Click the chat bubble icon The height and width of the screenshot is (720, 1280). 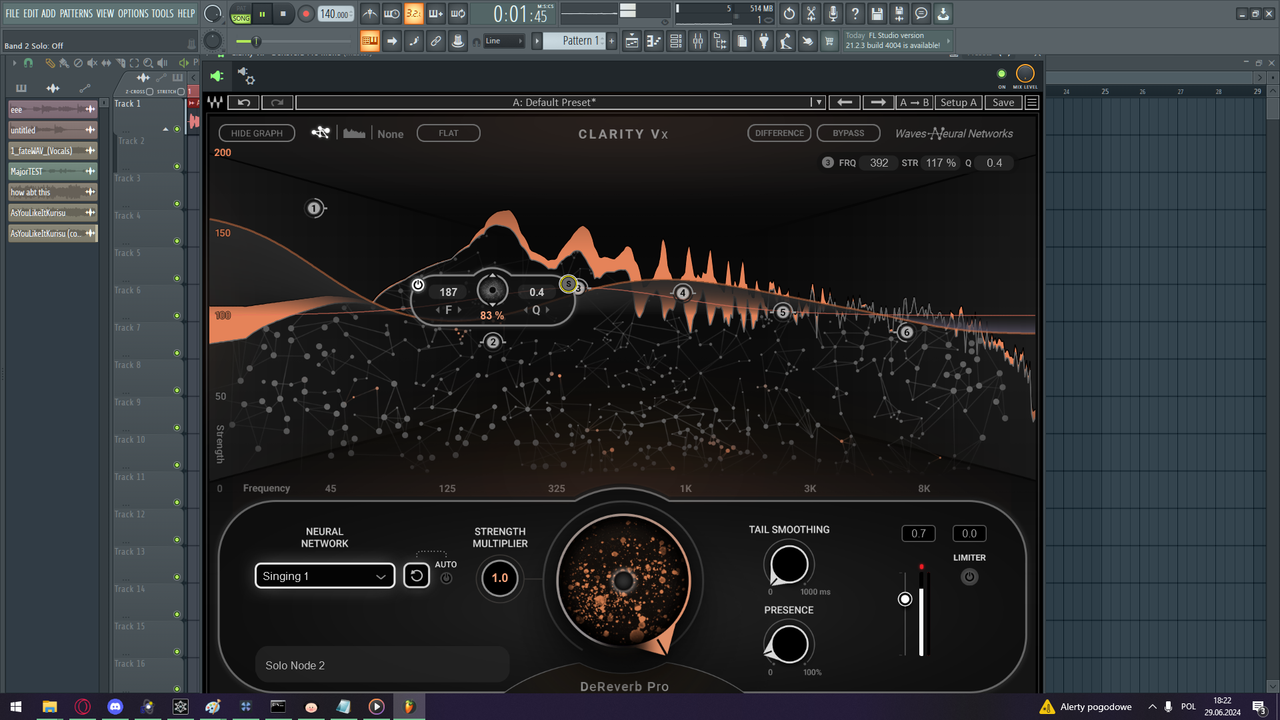coord(921,14)
